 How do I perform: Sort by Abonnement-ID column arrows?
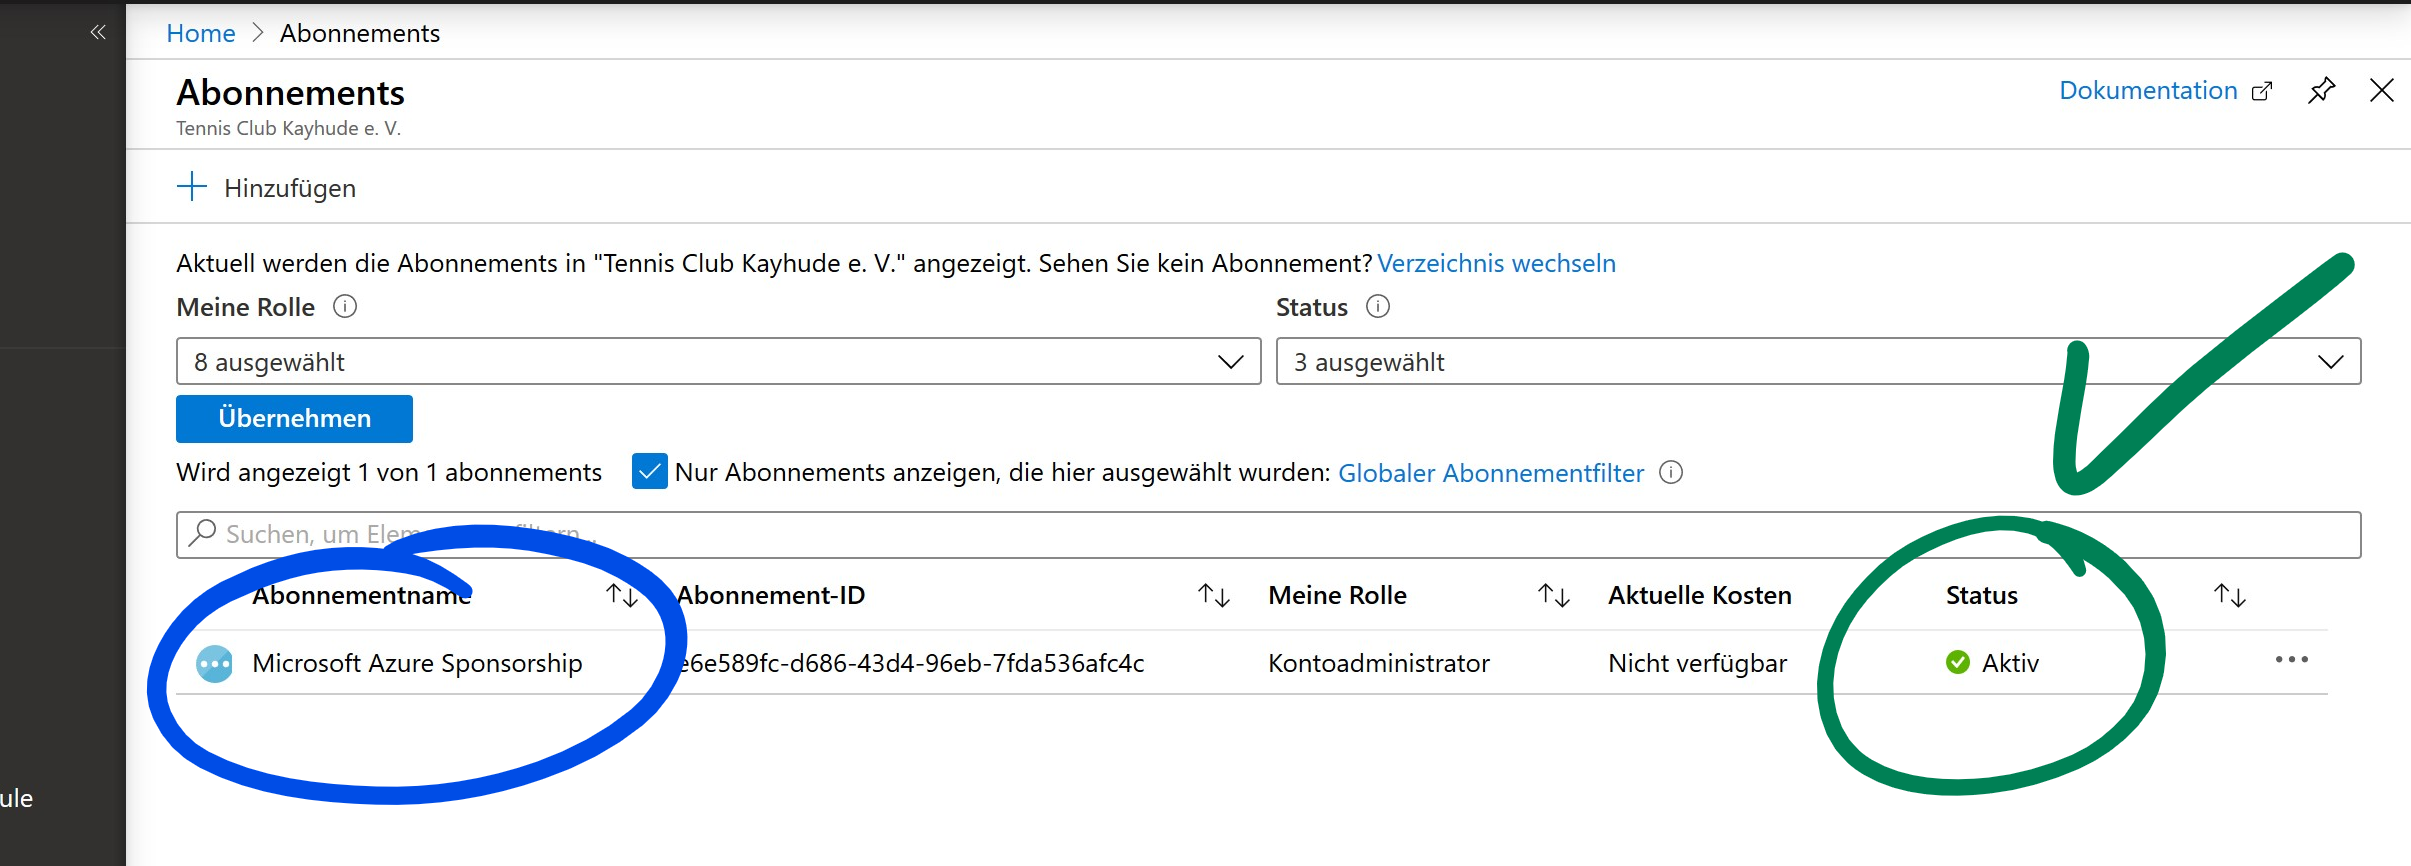coord(1213,596)
